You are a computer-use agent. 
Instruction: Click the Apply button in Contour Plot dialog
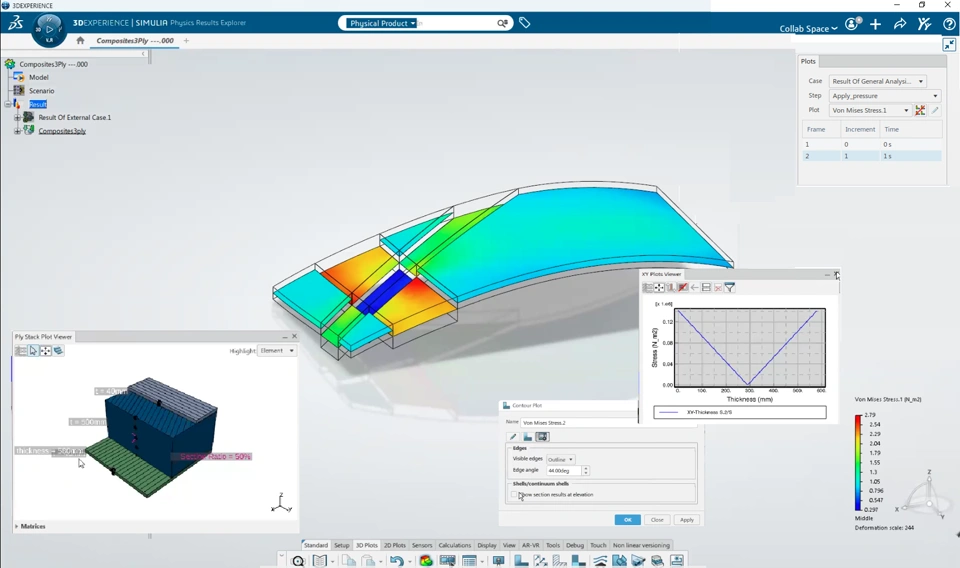687,520
